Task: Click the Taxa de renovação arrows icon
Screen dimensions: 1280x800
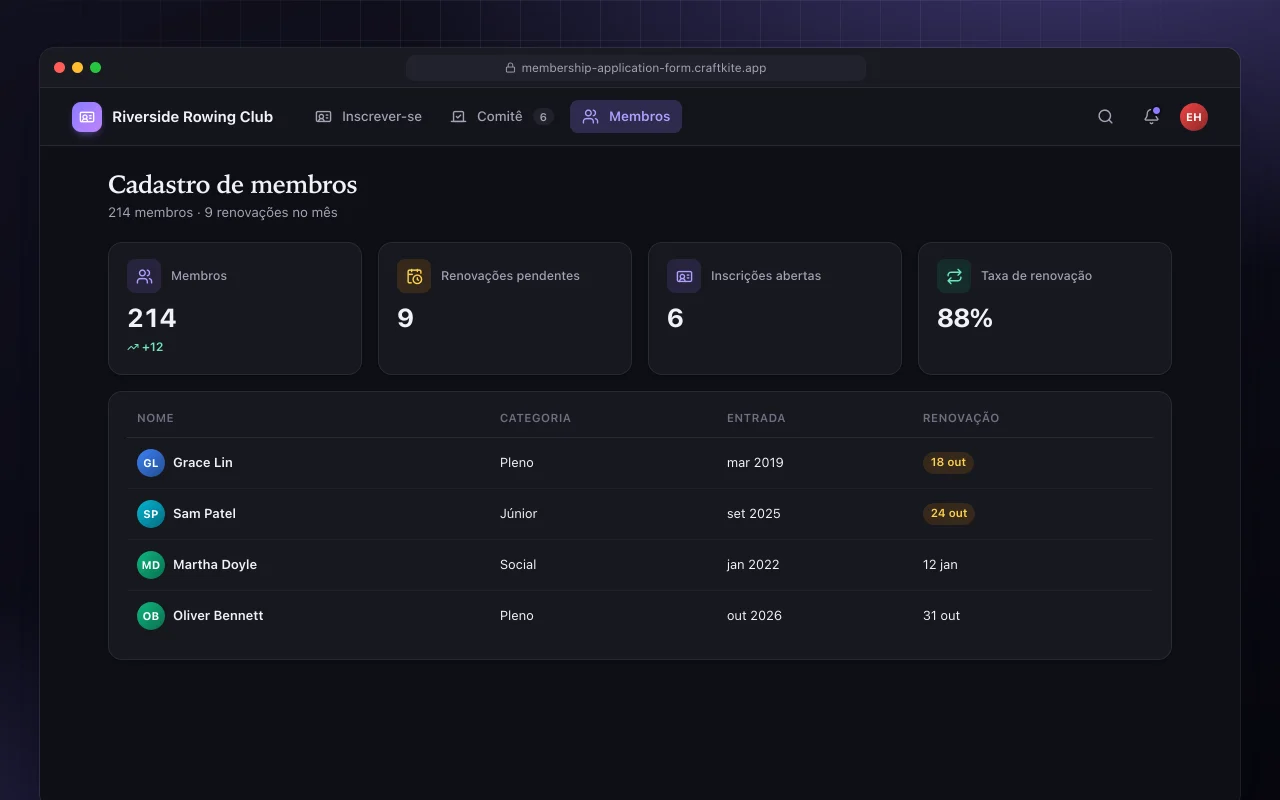Action: [x=954, y=276]
